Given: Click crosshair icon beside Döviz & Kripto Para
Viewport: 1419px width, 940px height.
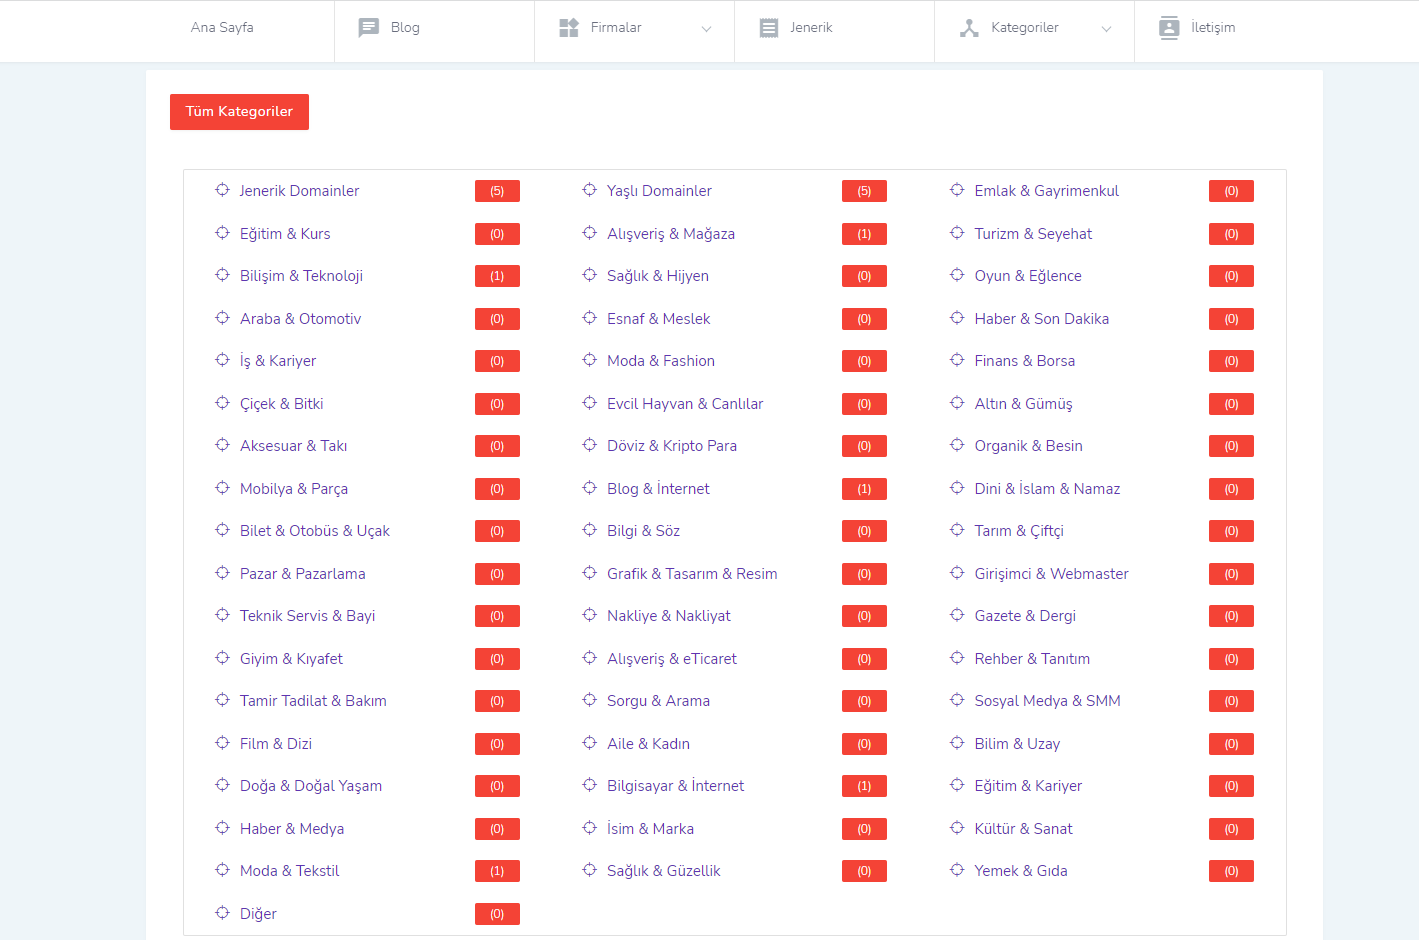Looking at the screenshot, I should (x=590, y=445).
